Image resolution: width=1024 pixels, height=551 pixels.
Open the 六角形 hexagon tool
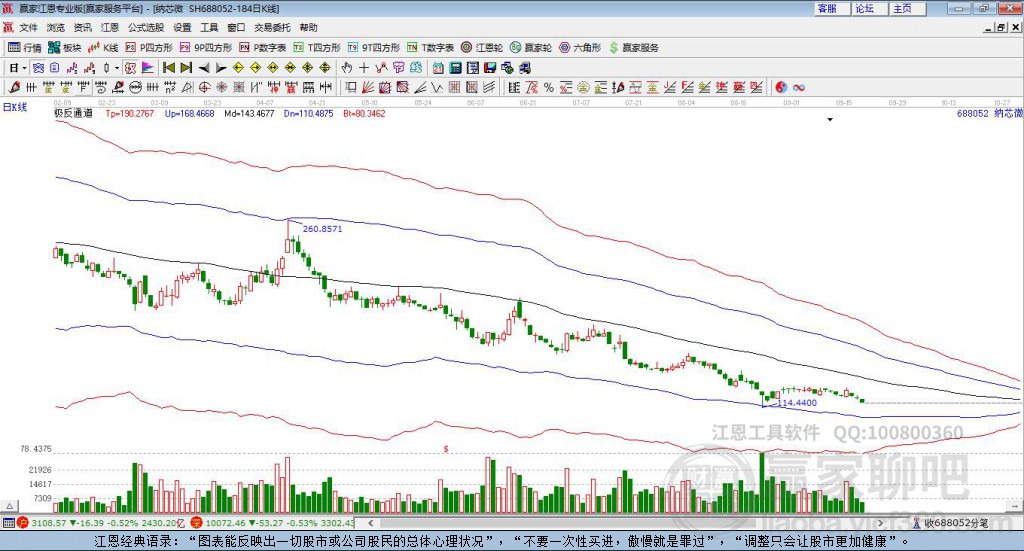(x=580, y=48)
